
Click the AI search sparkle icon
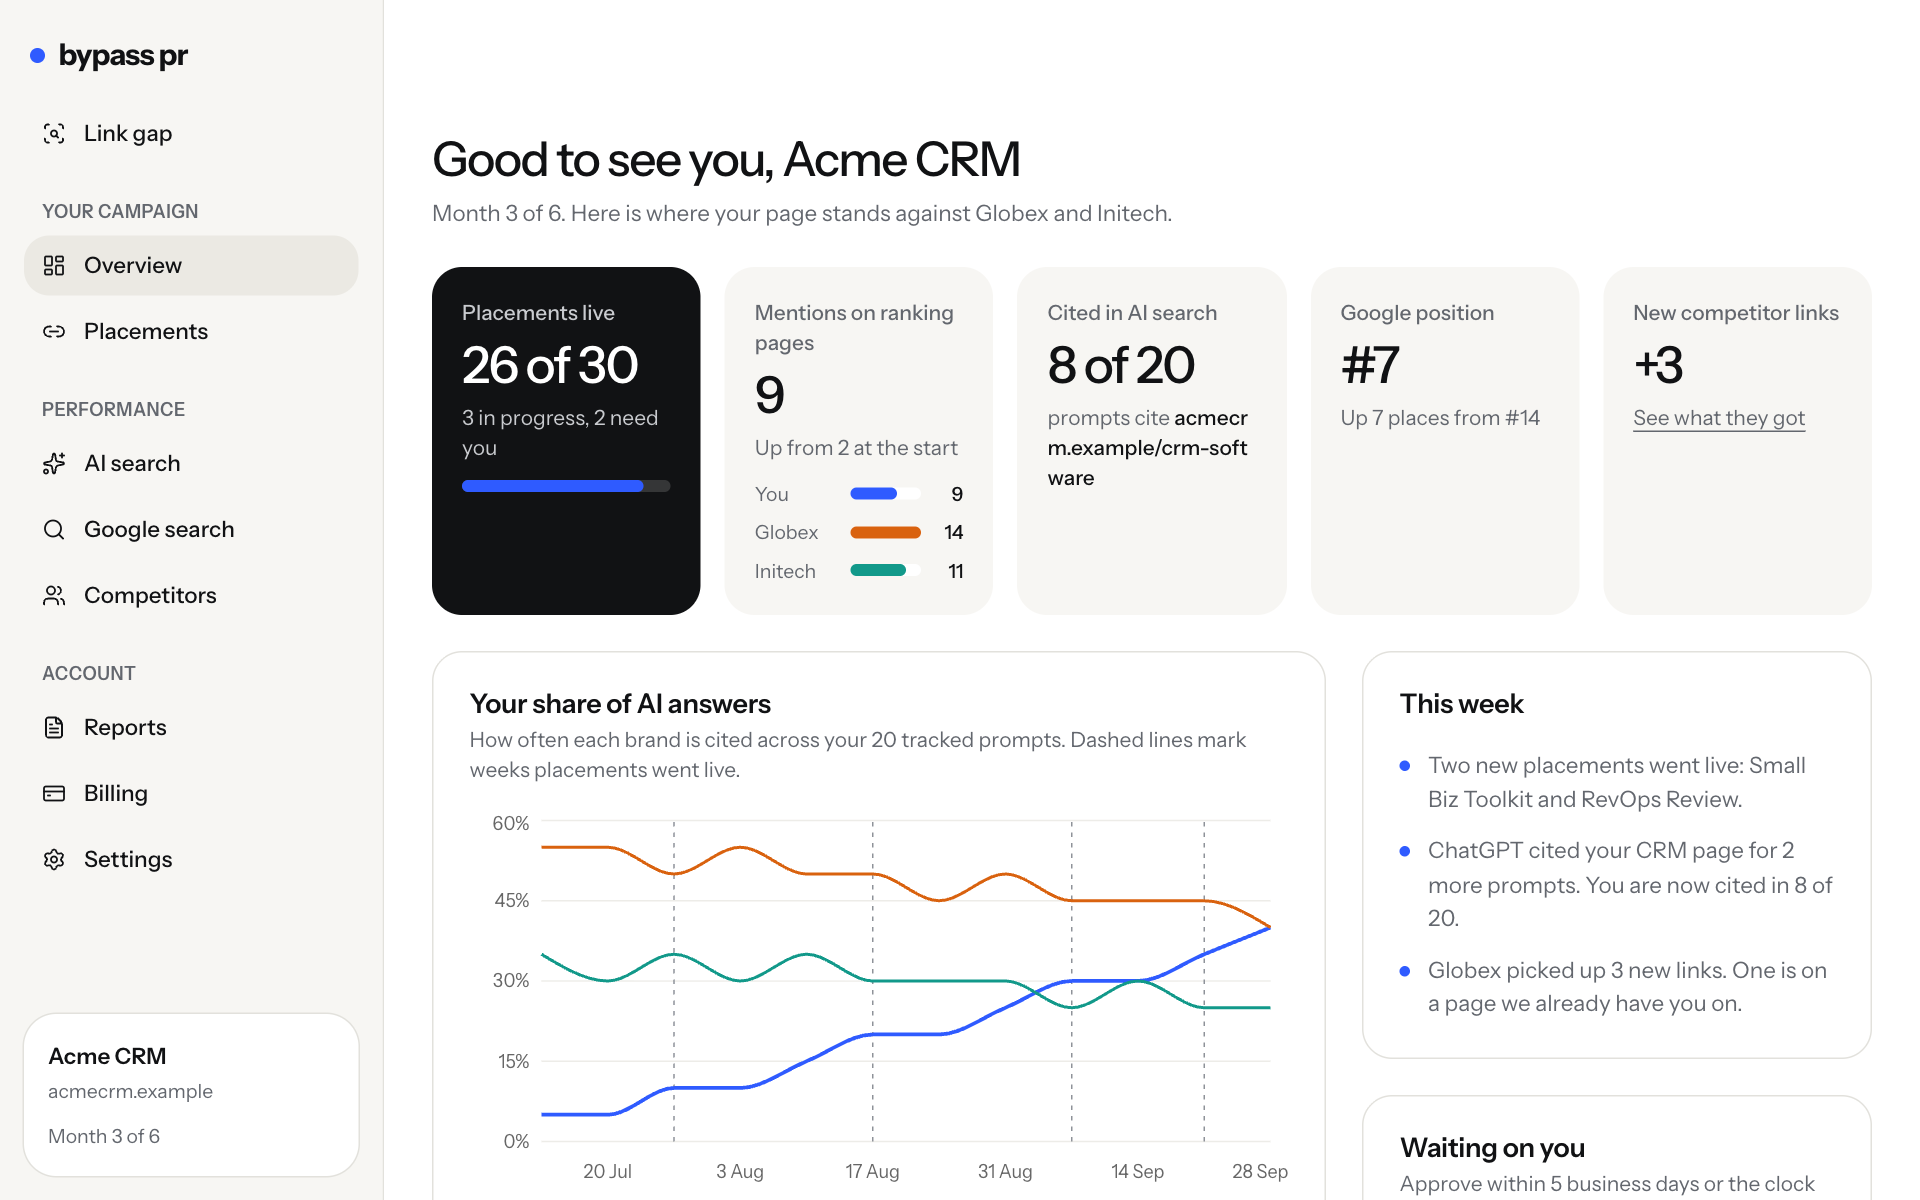[x=54, y=463]
